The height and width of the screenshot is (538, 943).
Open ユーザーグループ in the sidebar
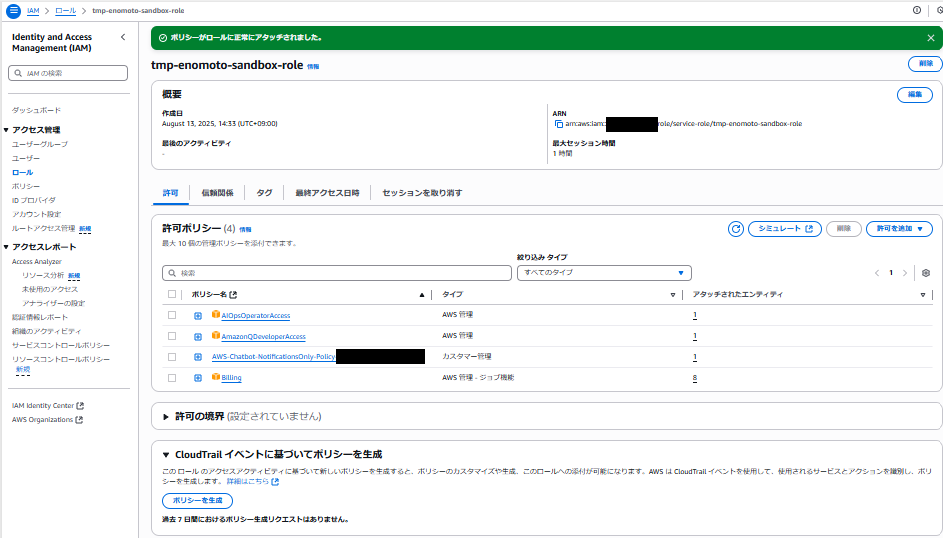point(40,144)
